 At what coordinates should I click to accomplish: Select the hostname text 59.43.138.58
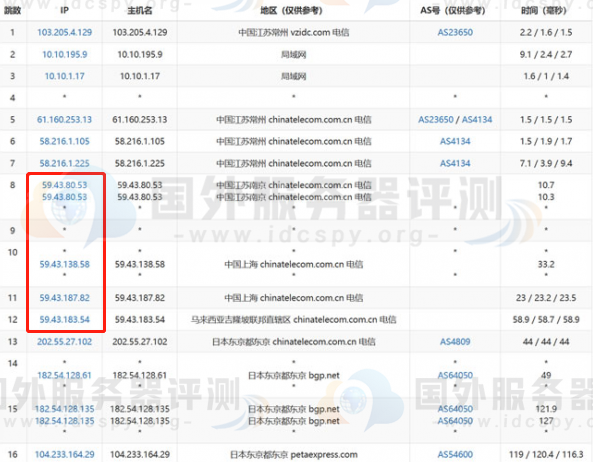pos(140,264)
